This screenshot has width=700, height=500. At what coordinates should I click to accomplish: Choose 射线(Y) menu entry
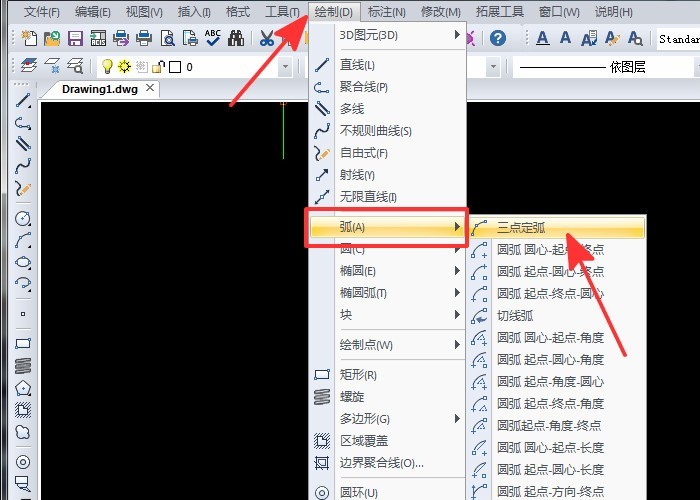coord(388,175)
